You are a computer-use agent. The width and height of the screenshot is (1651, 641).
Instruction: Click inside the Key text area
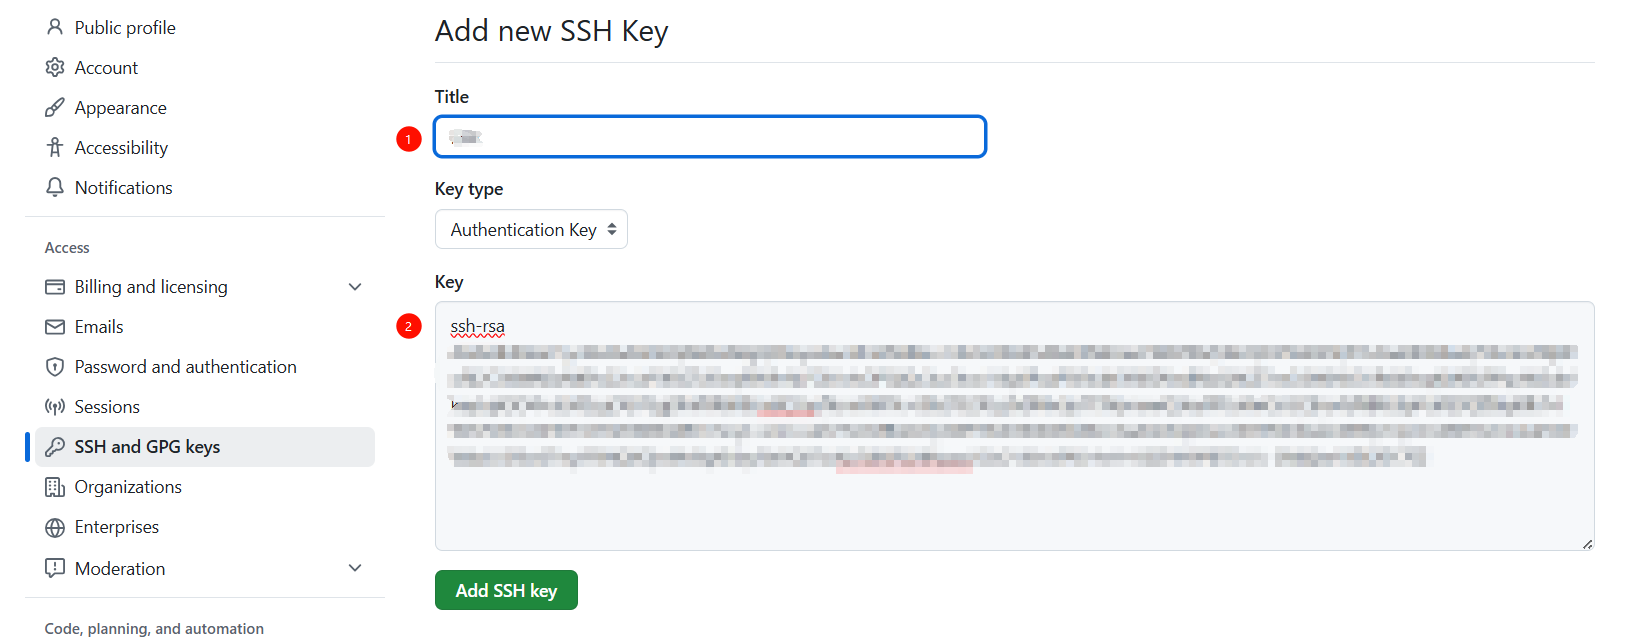(x=1014, y=426)
